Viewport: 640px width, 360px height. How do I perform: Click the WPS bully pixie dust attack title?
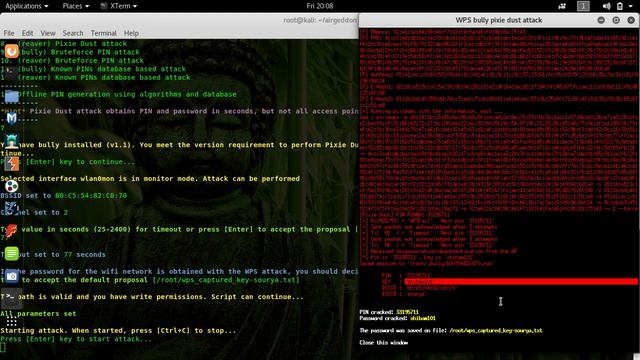coord(498,20)
